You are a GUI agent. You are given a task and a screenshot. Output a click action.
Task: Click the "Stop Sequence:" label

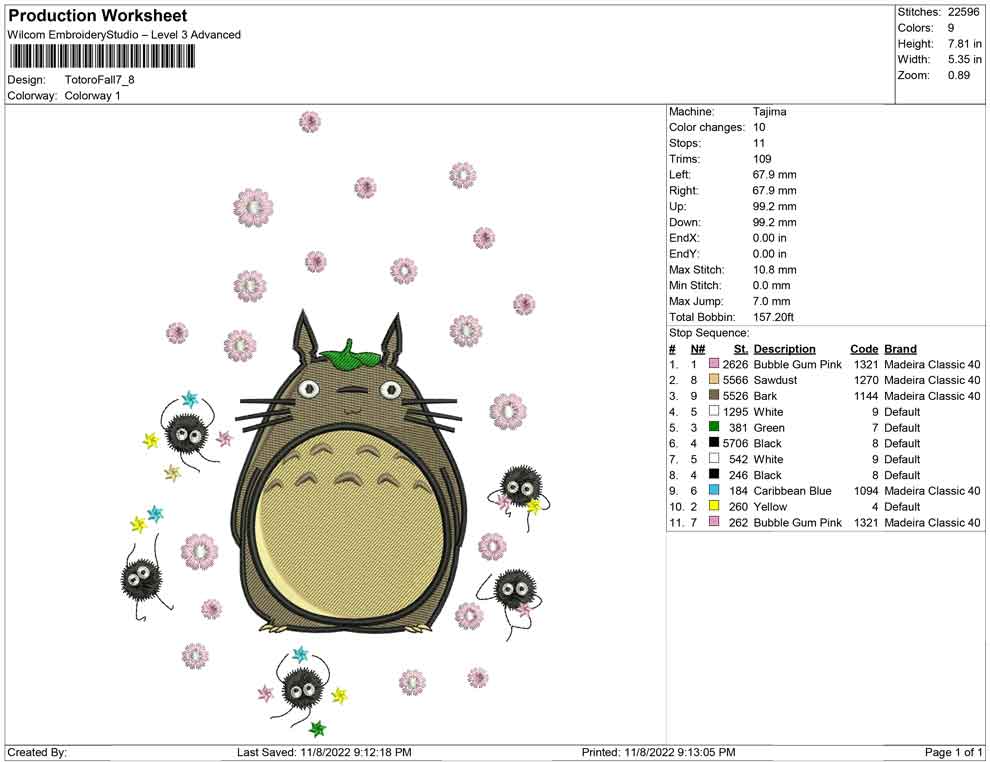click(709, 333)
